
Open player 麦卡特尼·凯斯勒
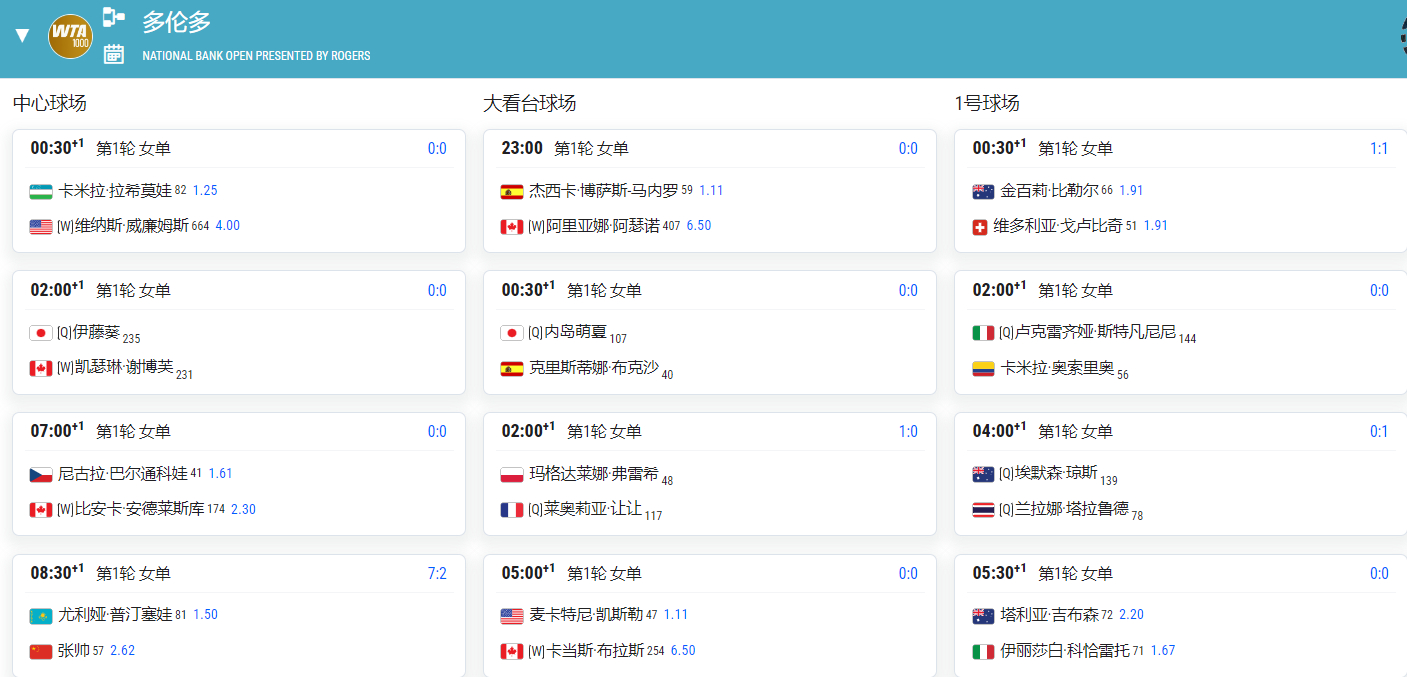click(x=586, y=615)
